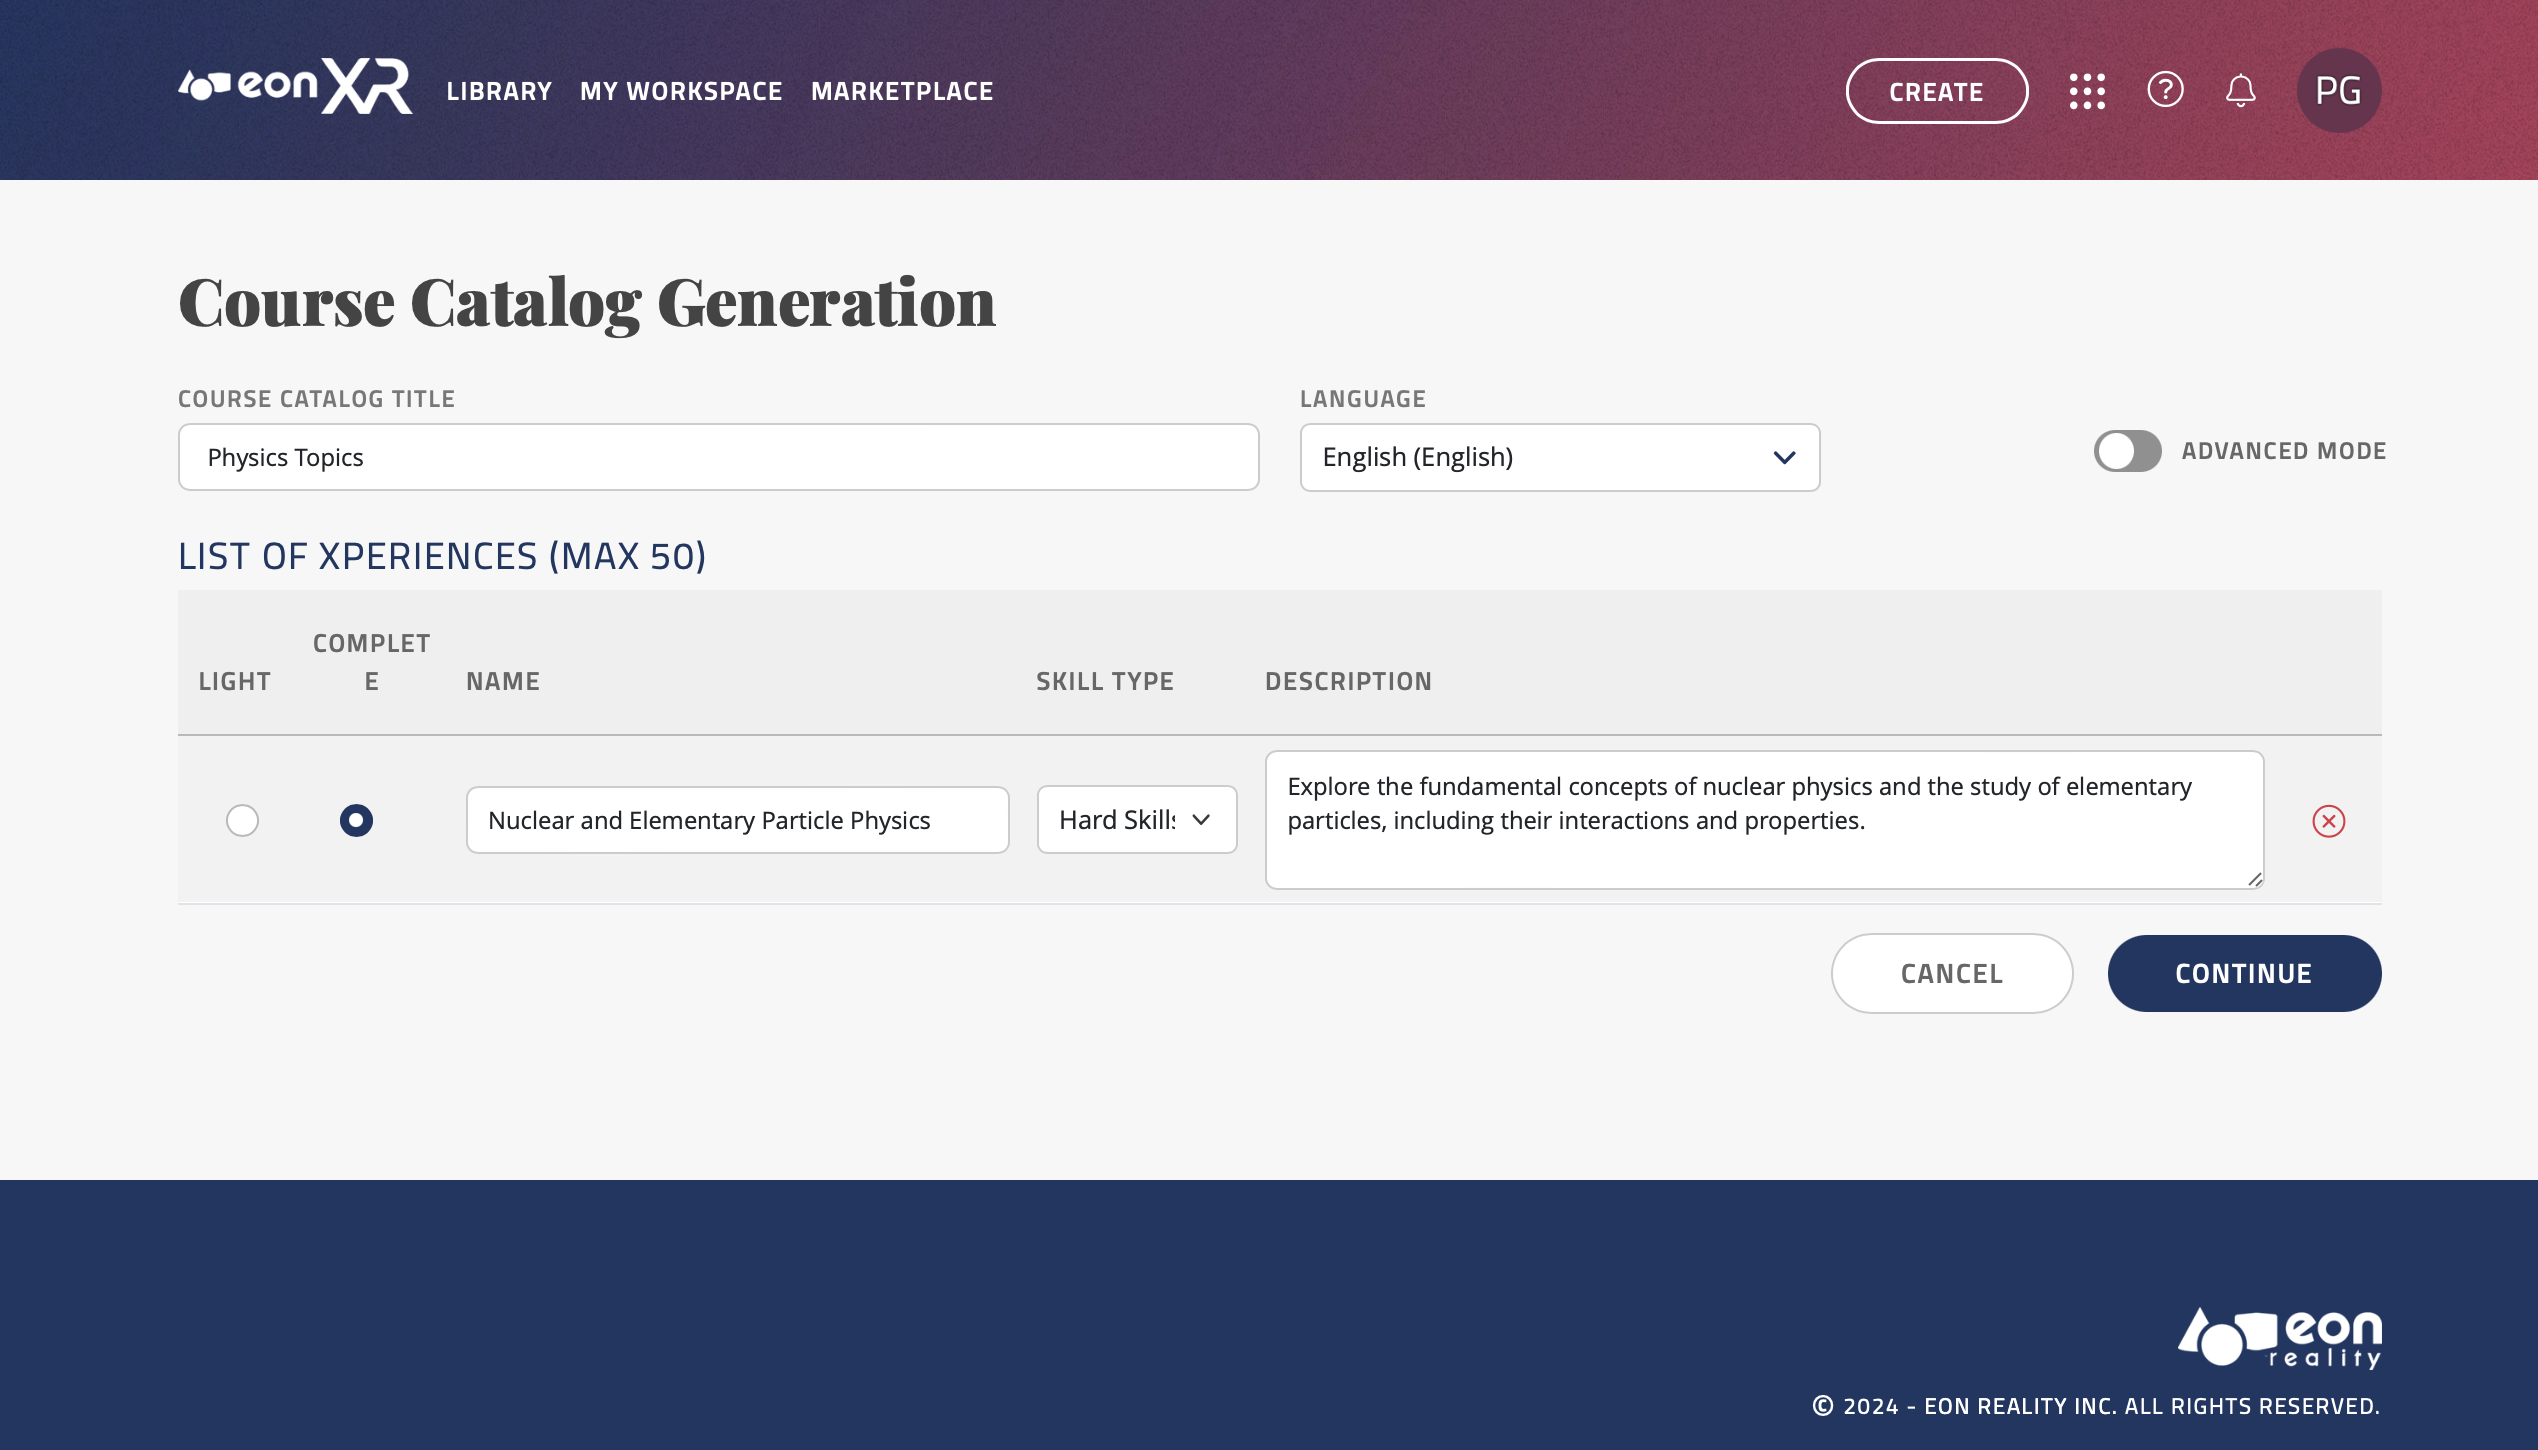Open the Language dropdown
This screenshot has height=1450, width=2538.
pyautogui.click(x=1559, y=457)
